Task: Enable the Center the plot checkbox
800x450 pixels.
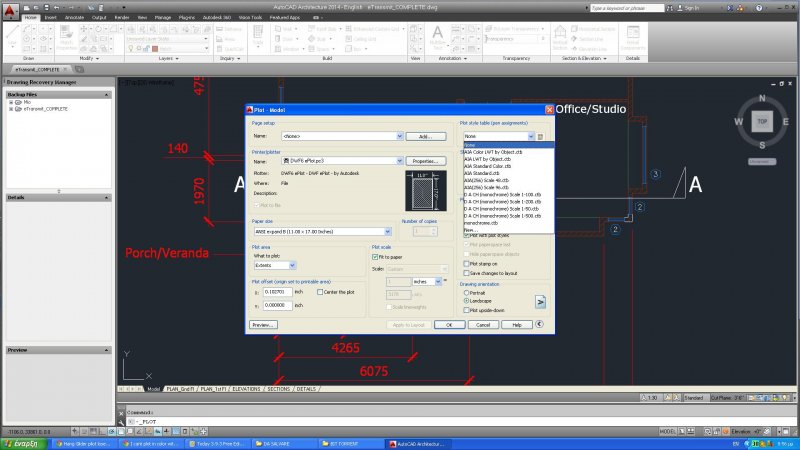Action: [x=320, y=292]
